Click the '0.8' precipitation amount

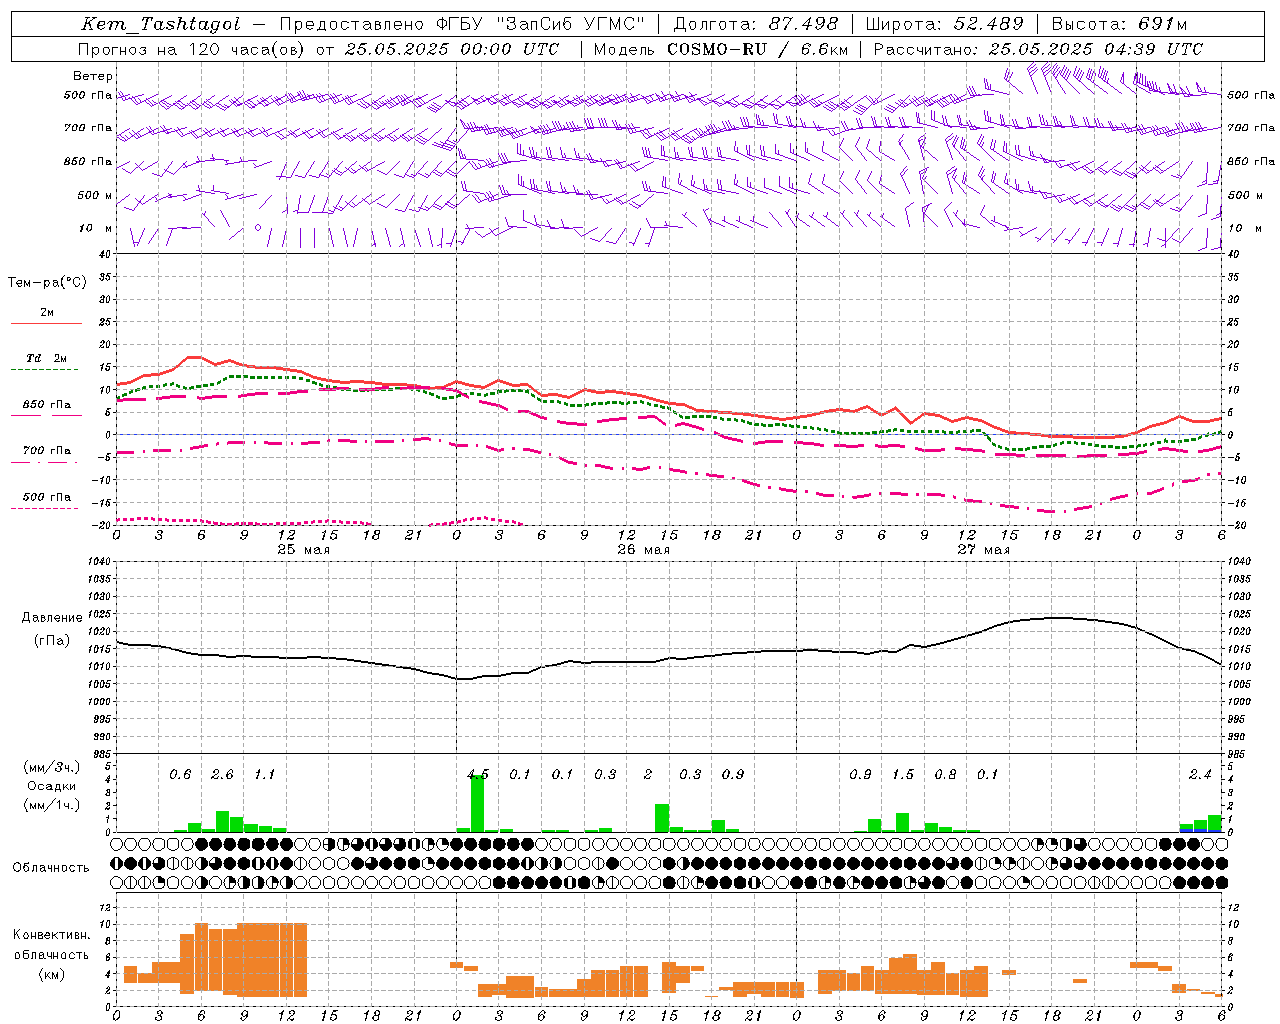click(945, 775)
